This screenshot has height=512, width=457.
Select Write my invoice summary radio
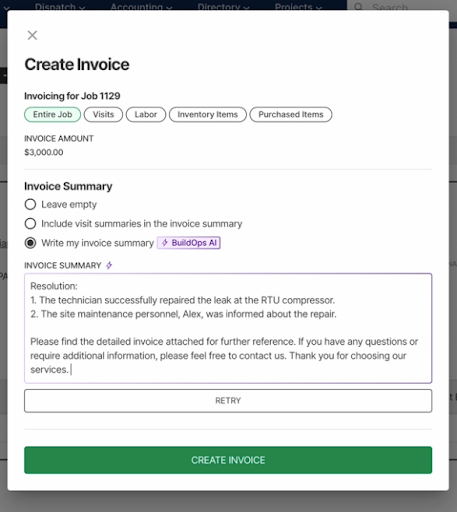point(30,243)
